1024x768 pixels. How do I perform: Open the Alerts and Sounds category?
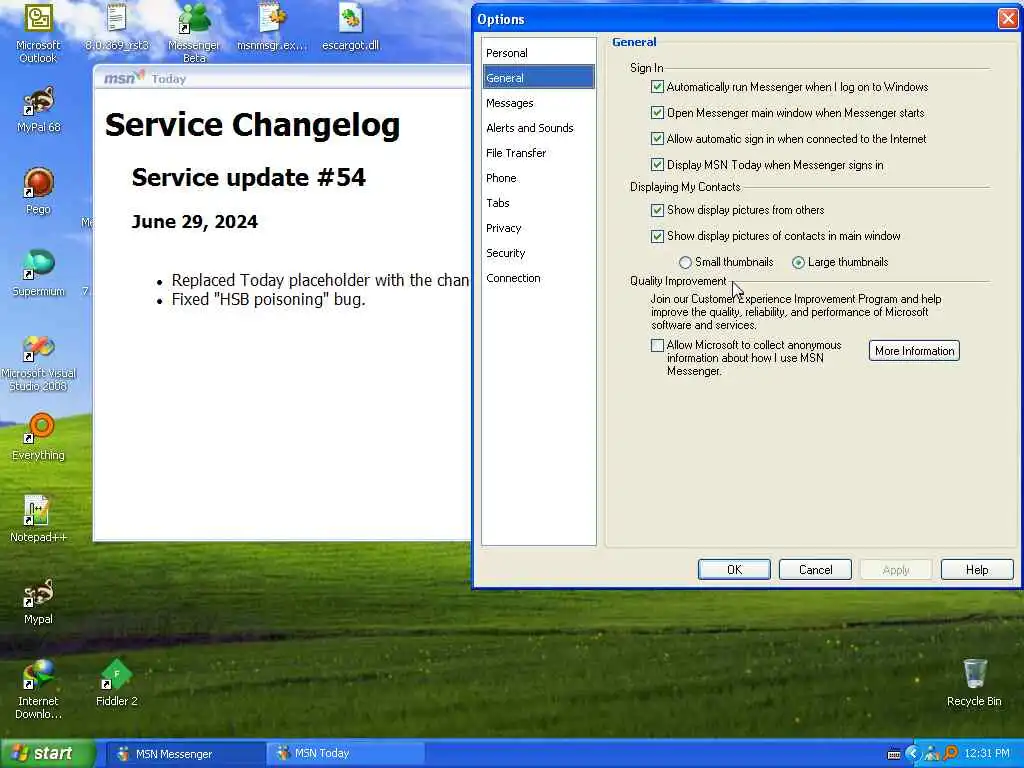[x=539, y=128]
